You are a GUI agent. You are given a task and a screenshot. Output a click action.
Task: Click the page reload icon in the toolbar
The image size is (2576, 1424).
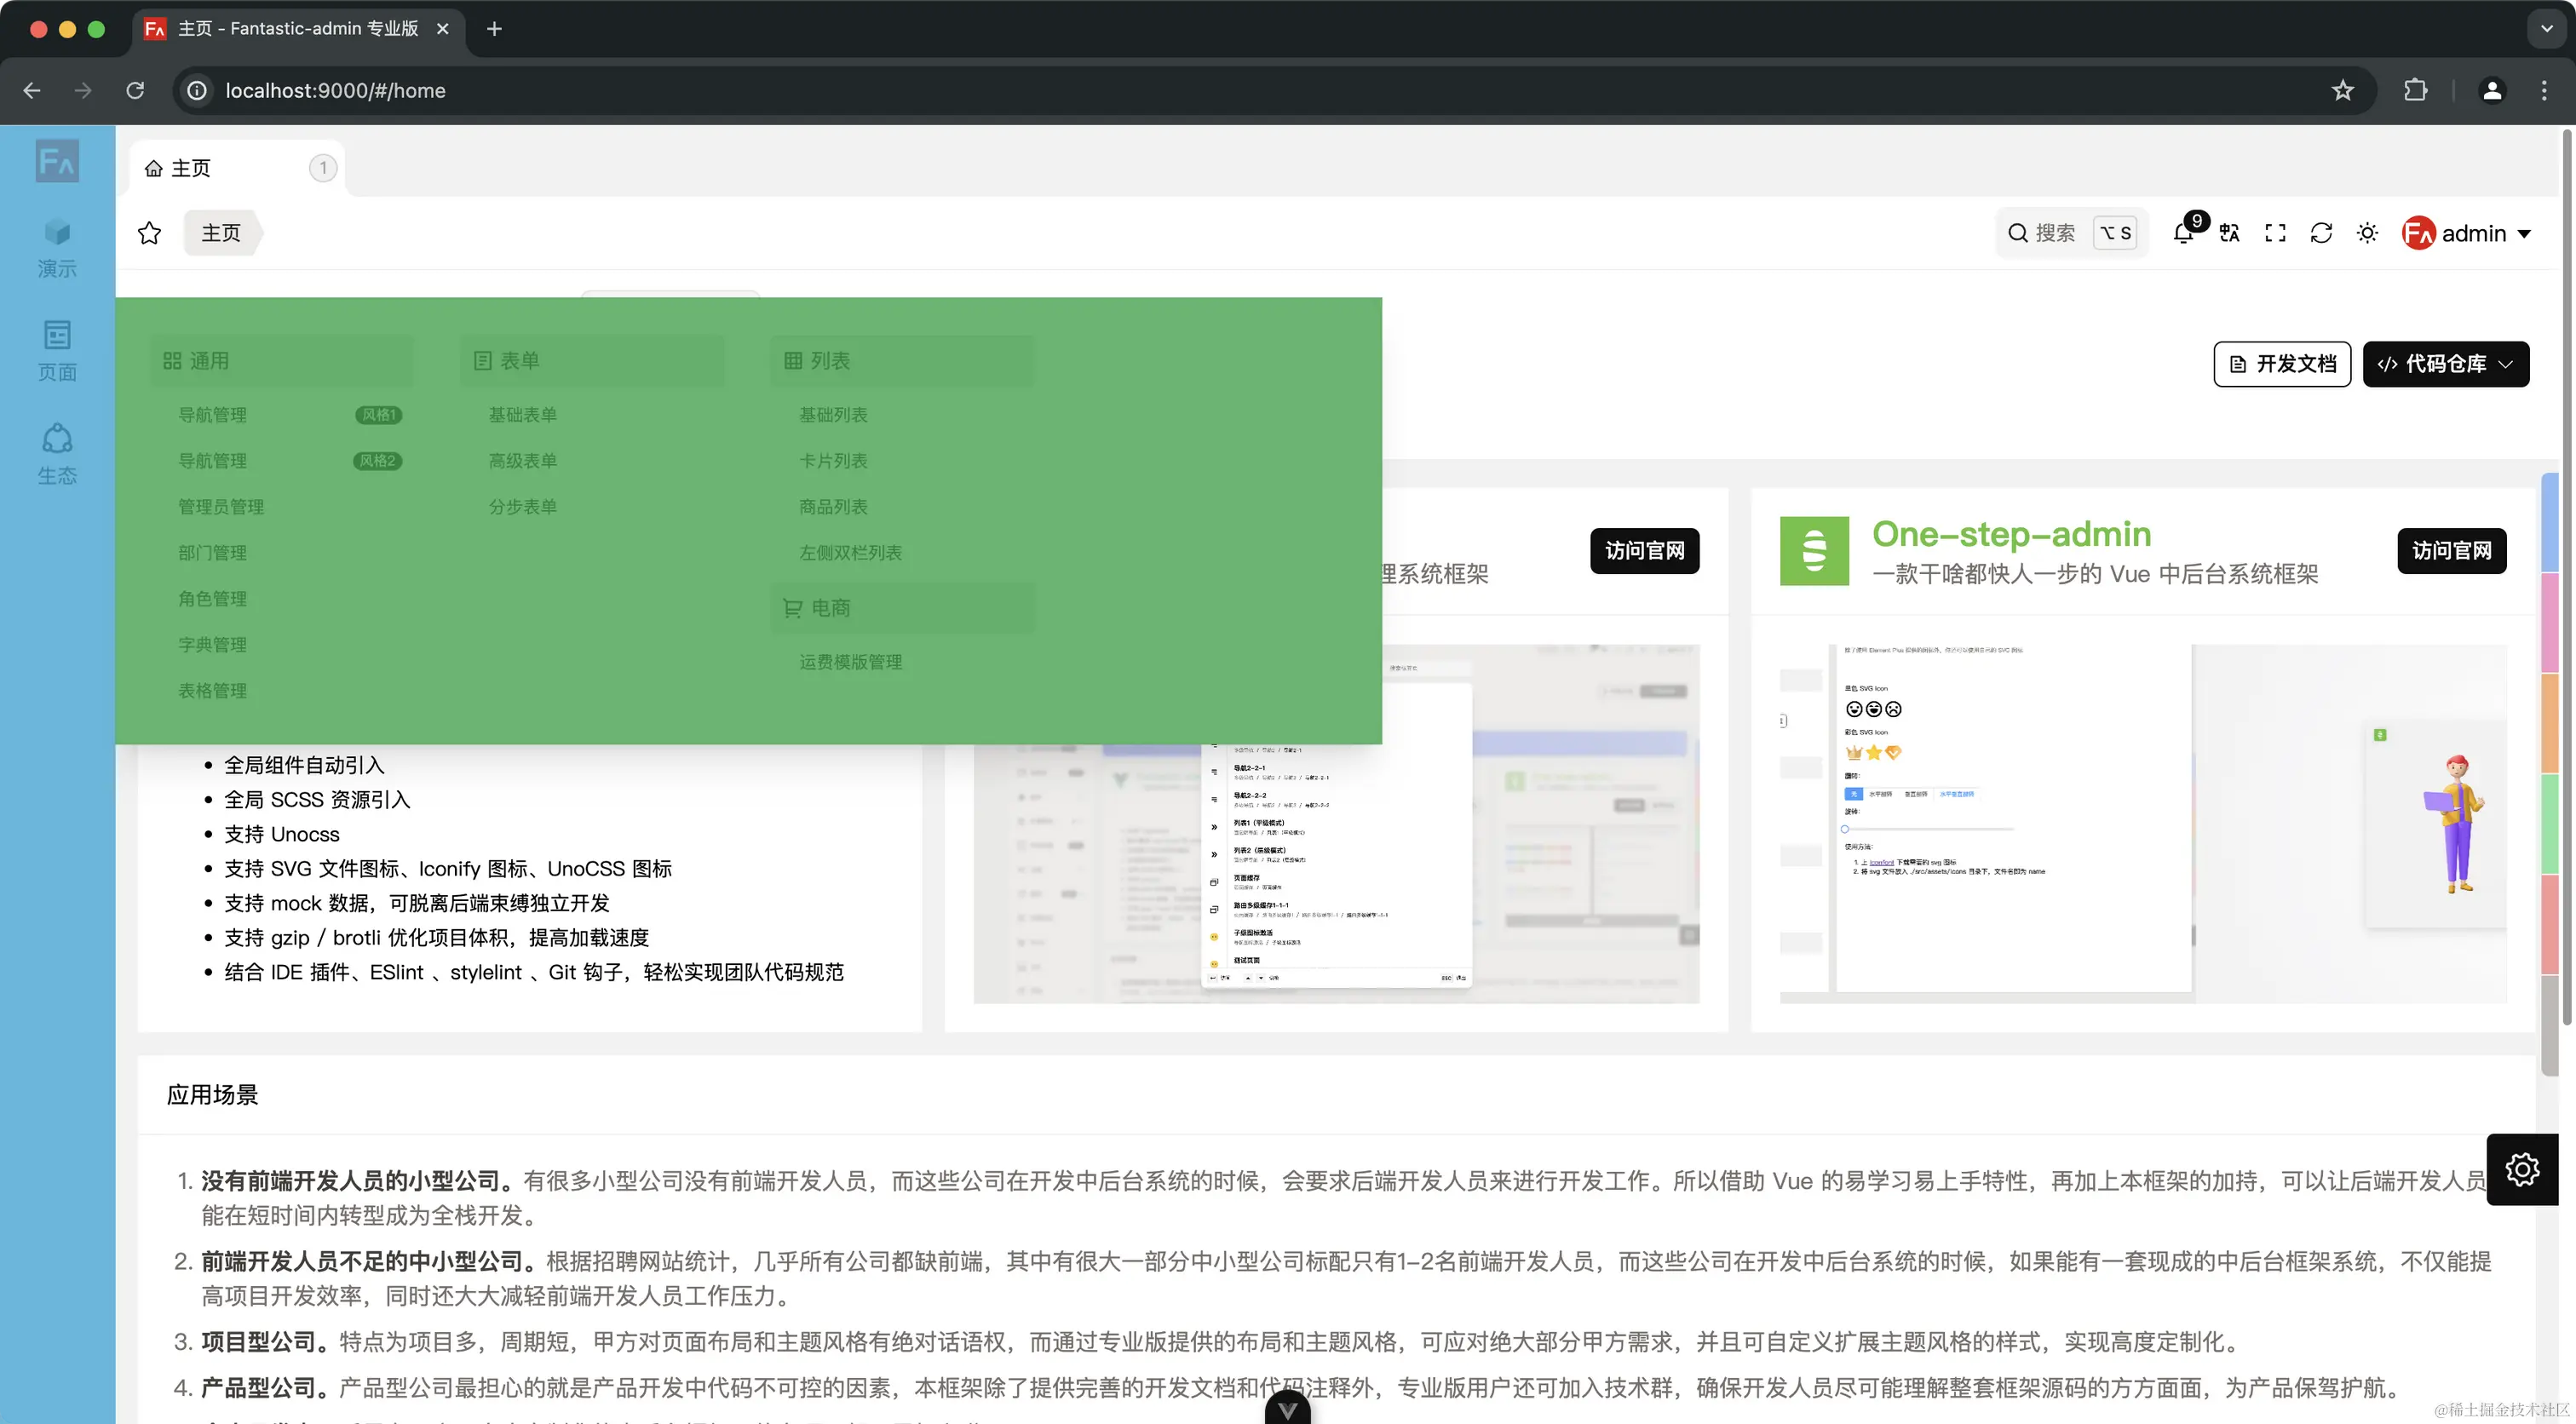coord(2321,234)
